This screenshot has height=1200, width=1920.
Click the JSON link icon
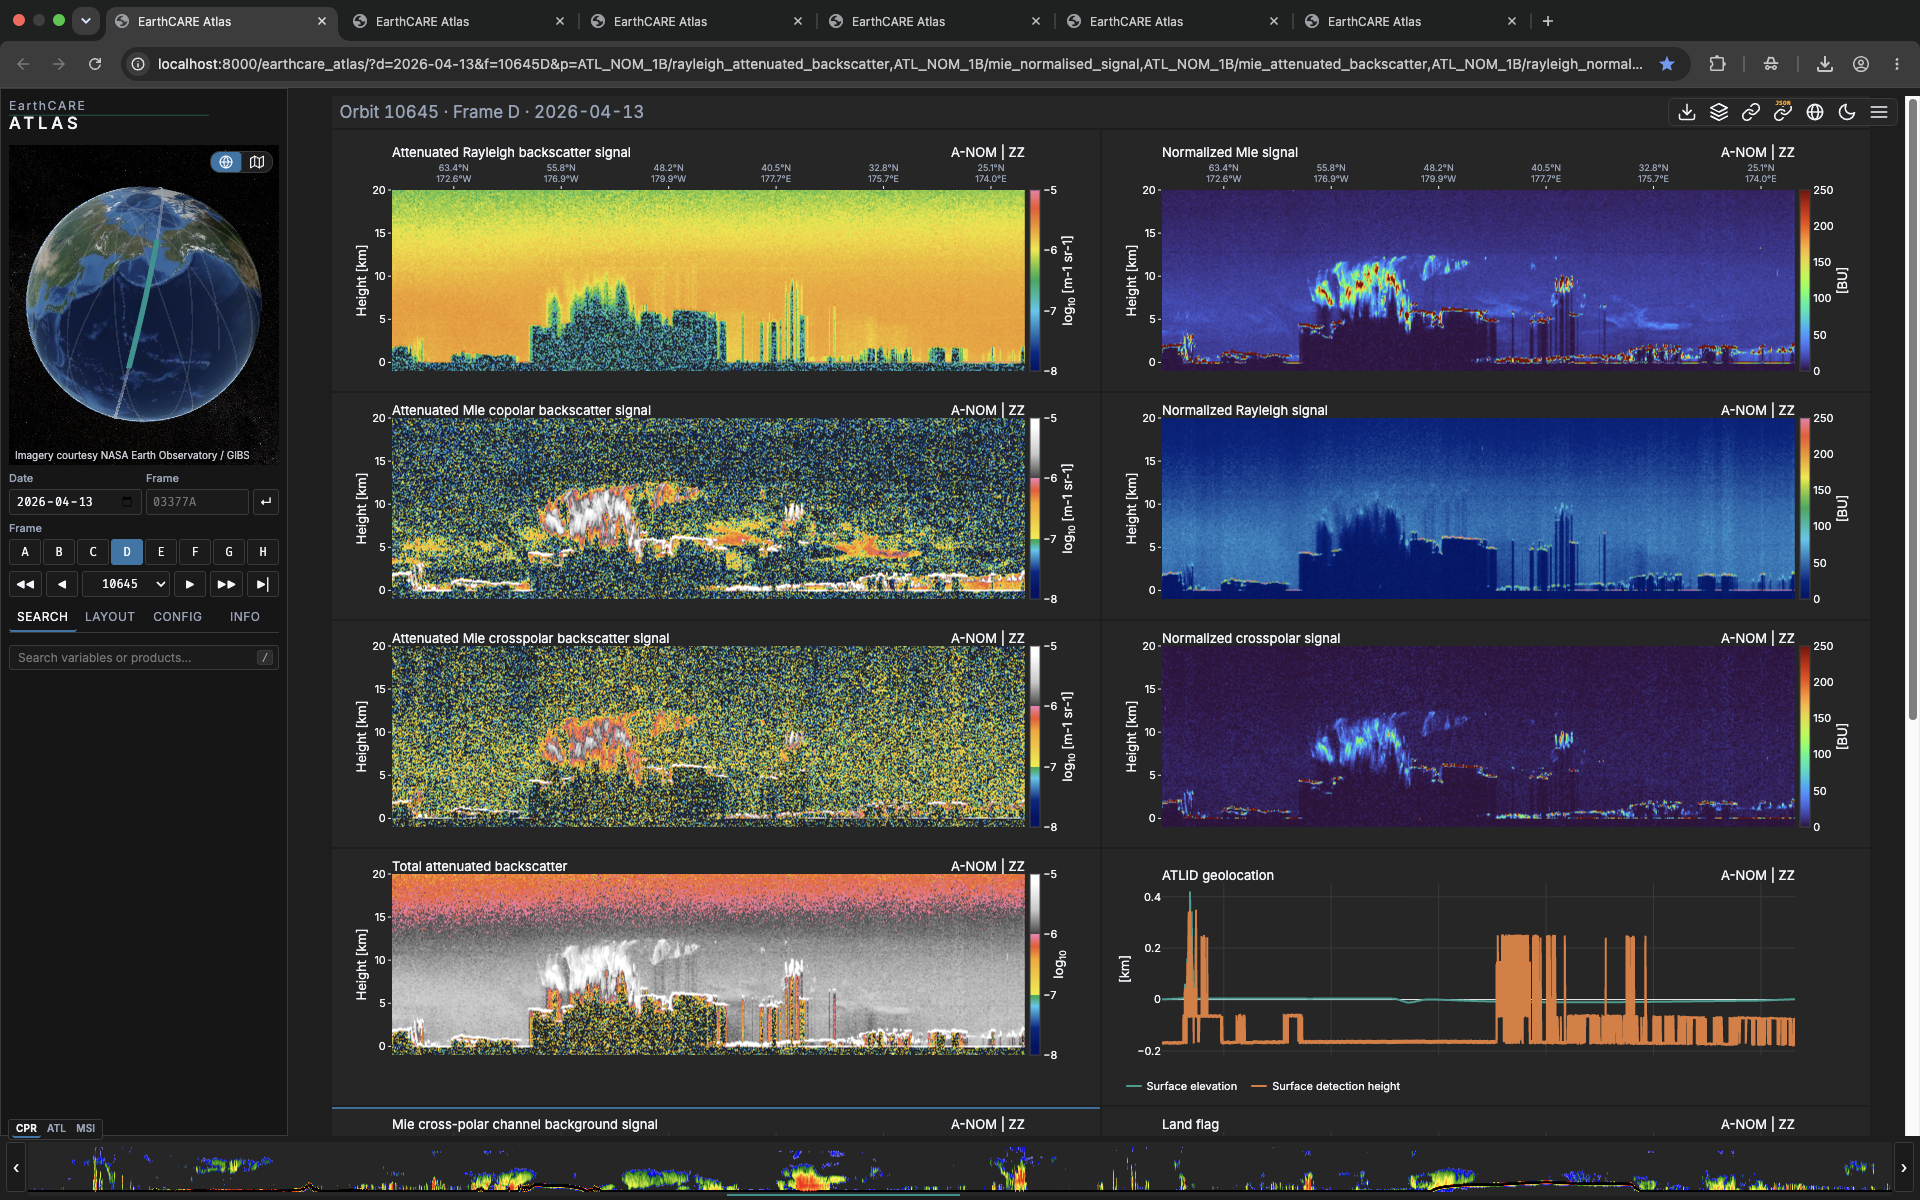(x=1783, y=112)
